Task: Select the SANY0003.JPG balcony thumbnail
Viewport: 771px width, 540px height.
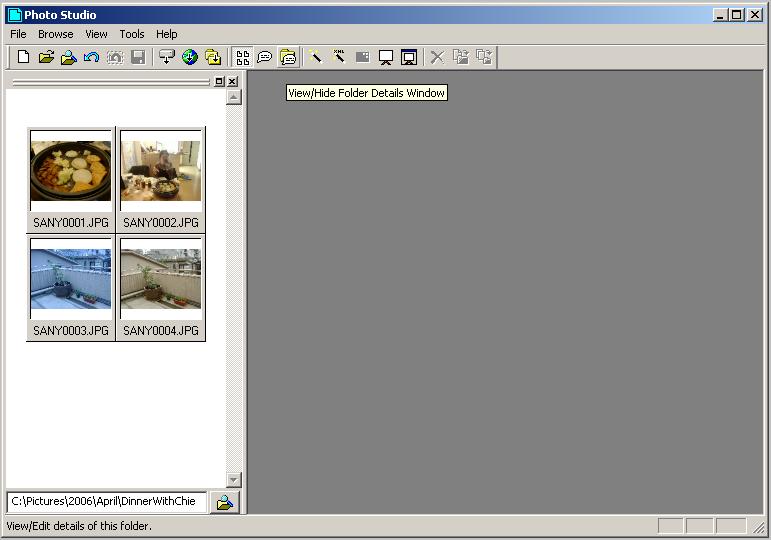Action: point(71,288)
